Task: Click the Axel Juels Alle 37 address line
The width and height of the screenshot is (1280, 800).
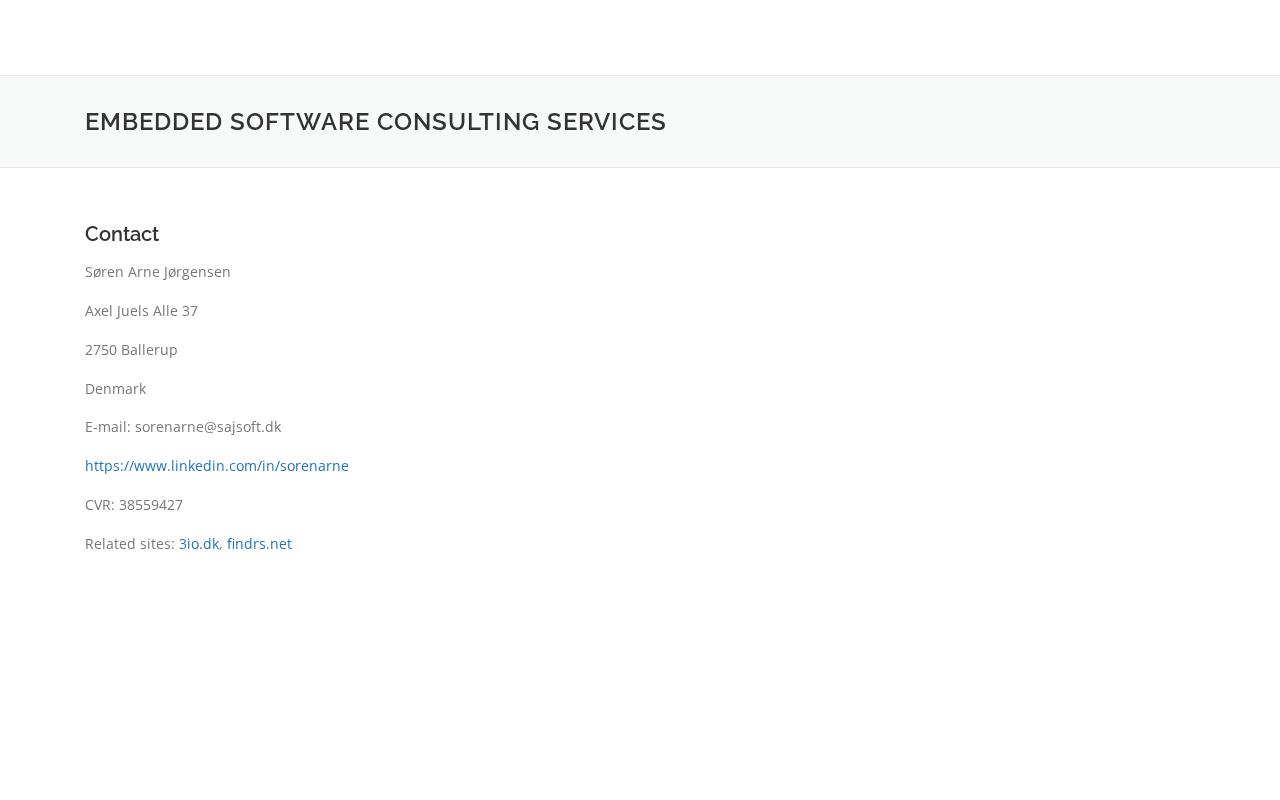Action: [x=141, y=311]
